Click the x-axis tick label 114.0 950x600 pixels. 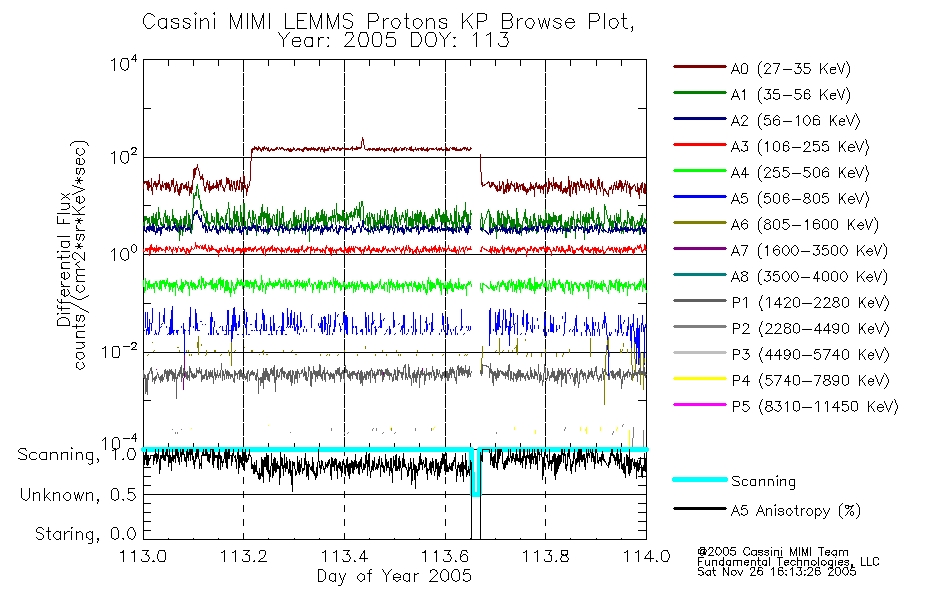[646, 556]
